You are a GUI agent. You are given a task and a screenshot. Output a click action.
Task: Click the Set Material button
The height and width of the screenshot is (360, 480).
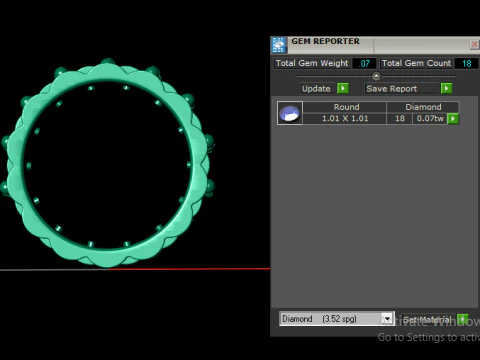pos(428,319)
